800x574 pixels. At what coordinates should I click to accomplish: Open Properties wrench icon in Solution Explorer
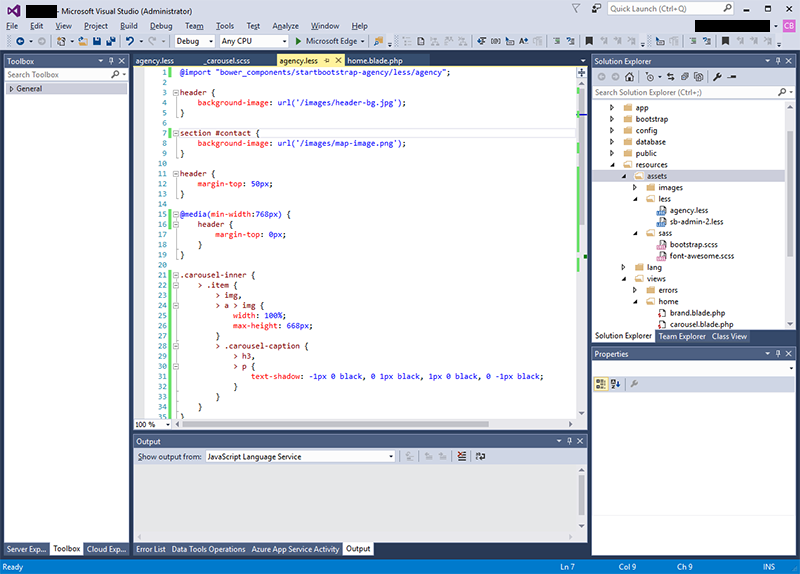point(717,77)
